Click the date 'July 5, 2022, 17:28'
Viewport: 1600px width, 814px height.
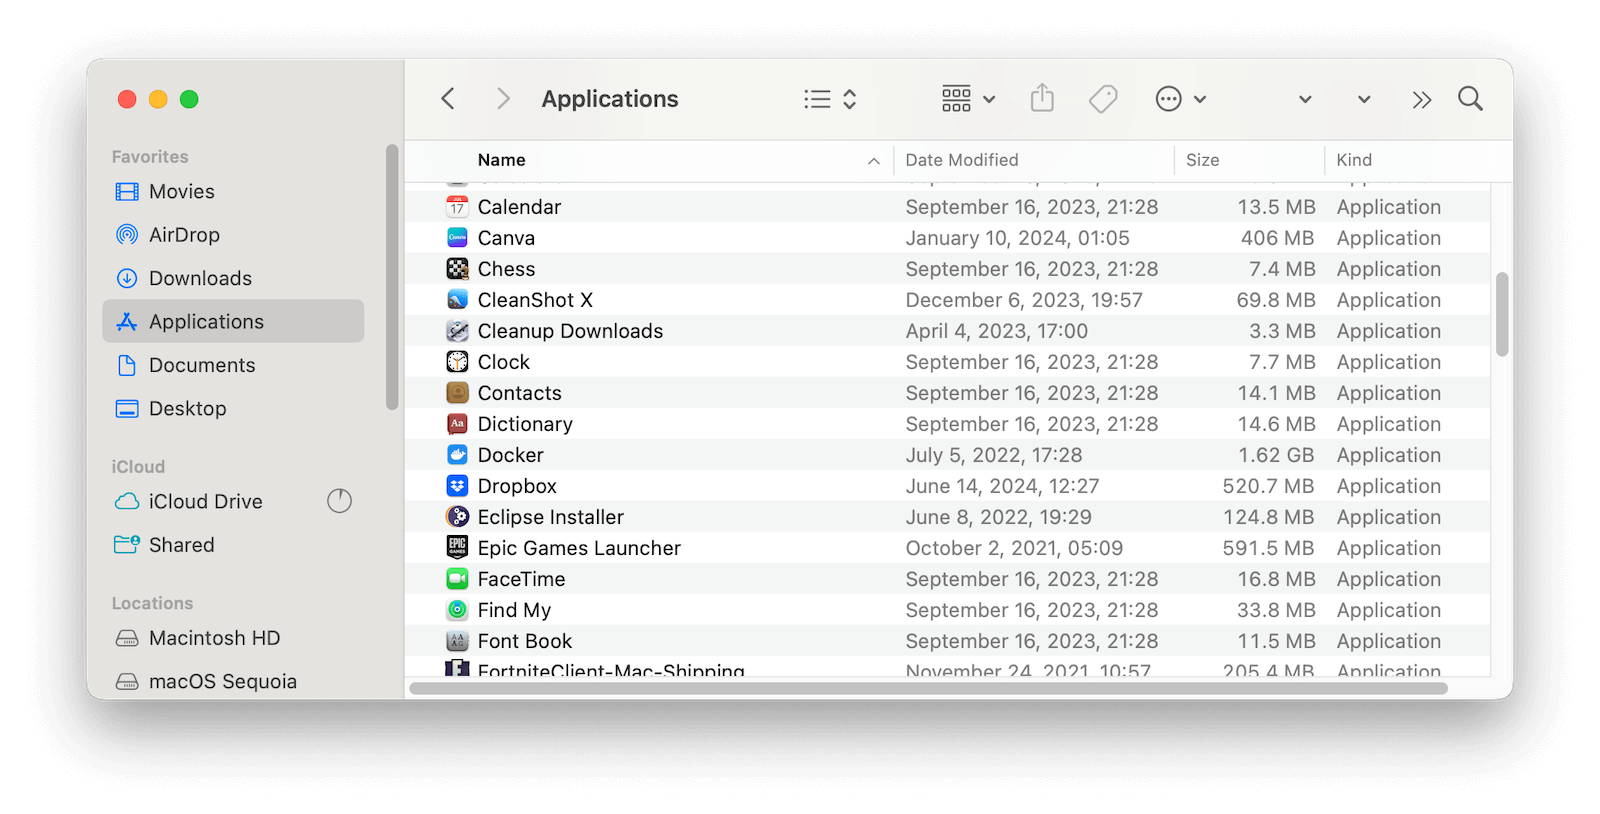(x=994, y=455)
